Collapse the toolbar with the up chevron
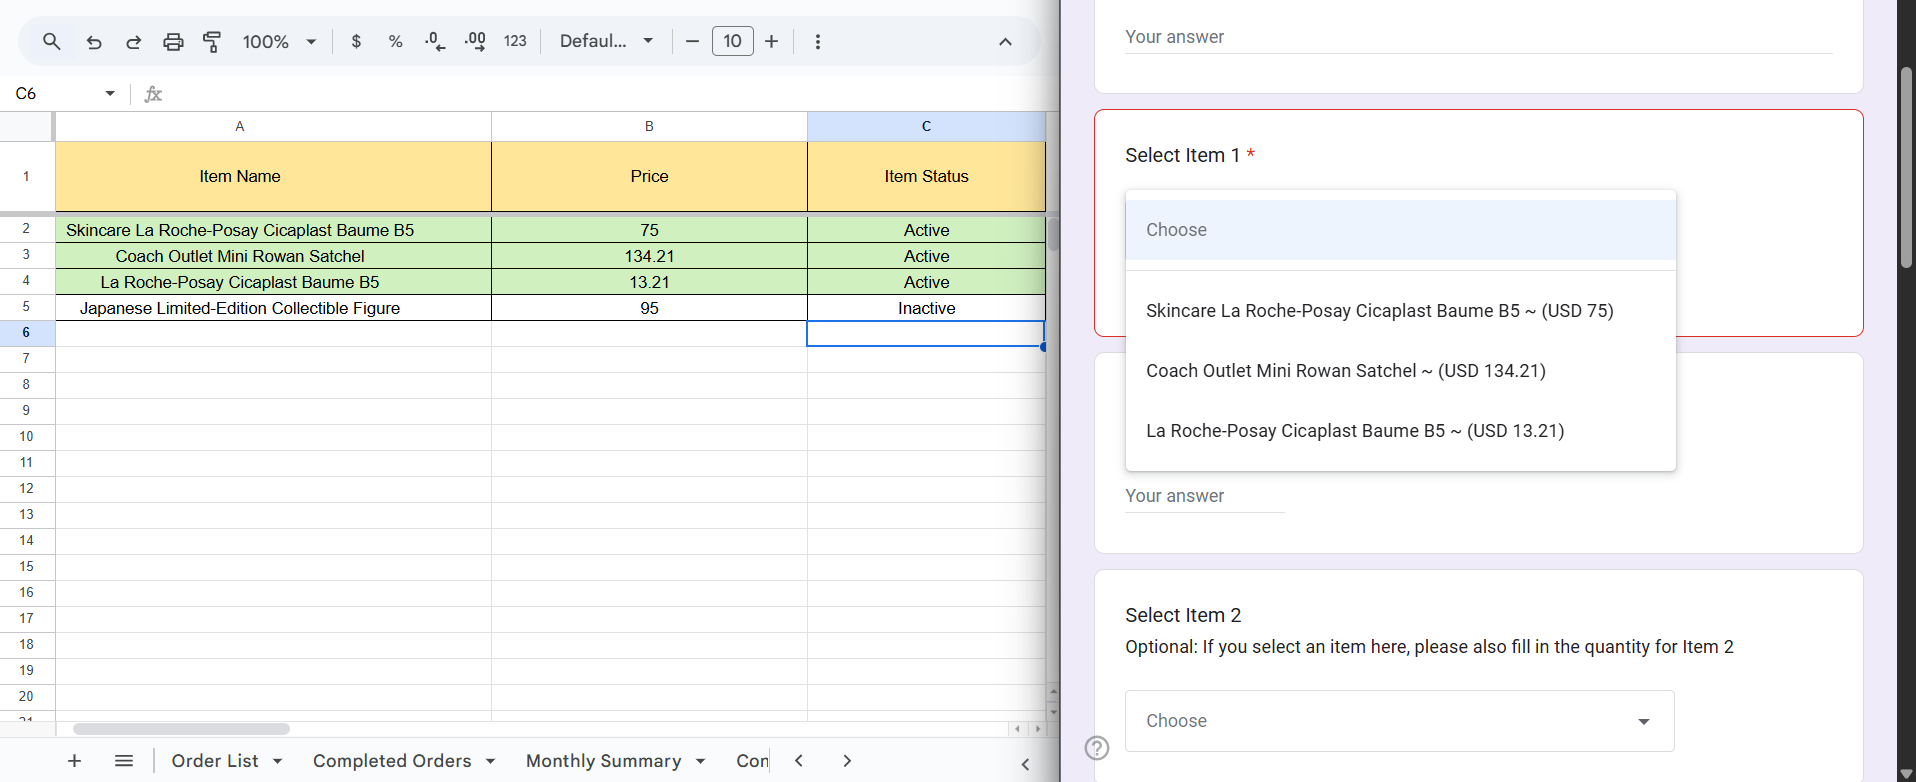Viewport: 1916px width, 782px height. point(1005,42)
